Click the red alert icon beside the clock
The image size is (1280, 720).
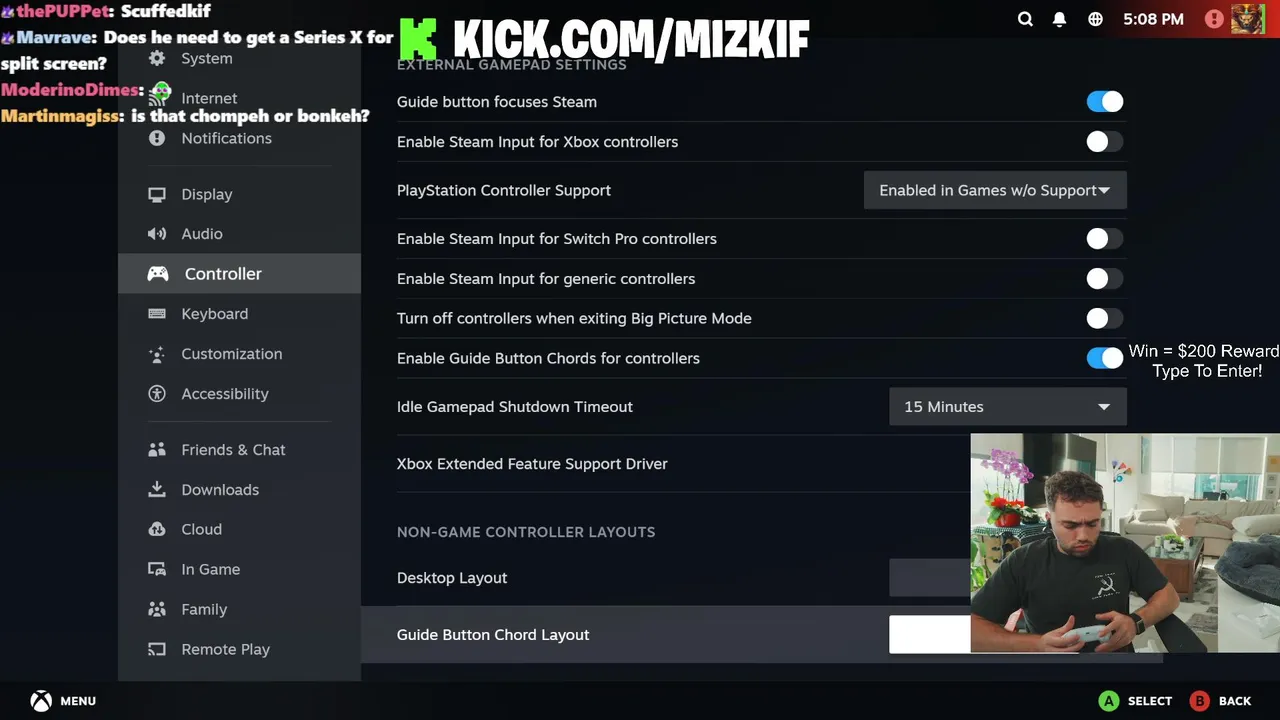tap(1214, 19)
